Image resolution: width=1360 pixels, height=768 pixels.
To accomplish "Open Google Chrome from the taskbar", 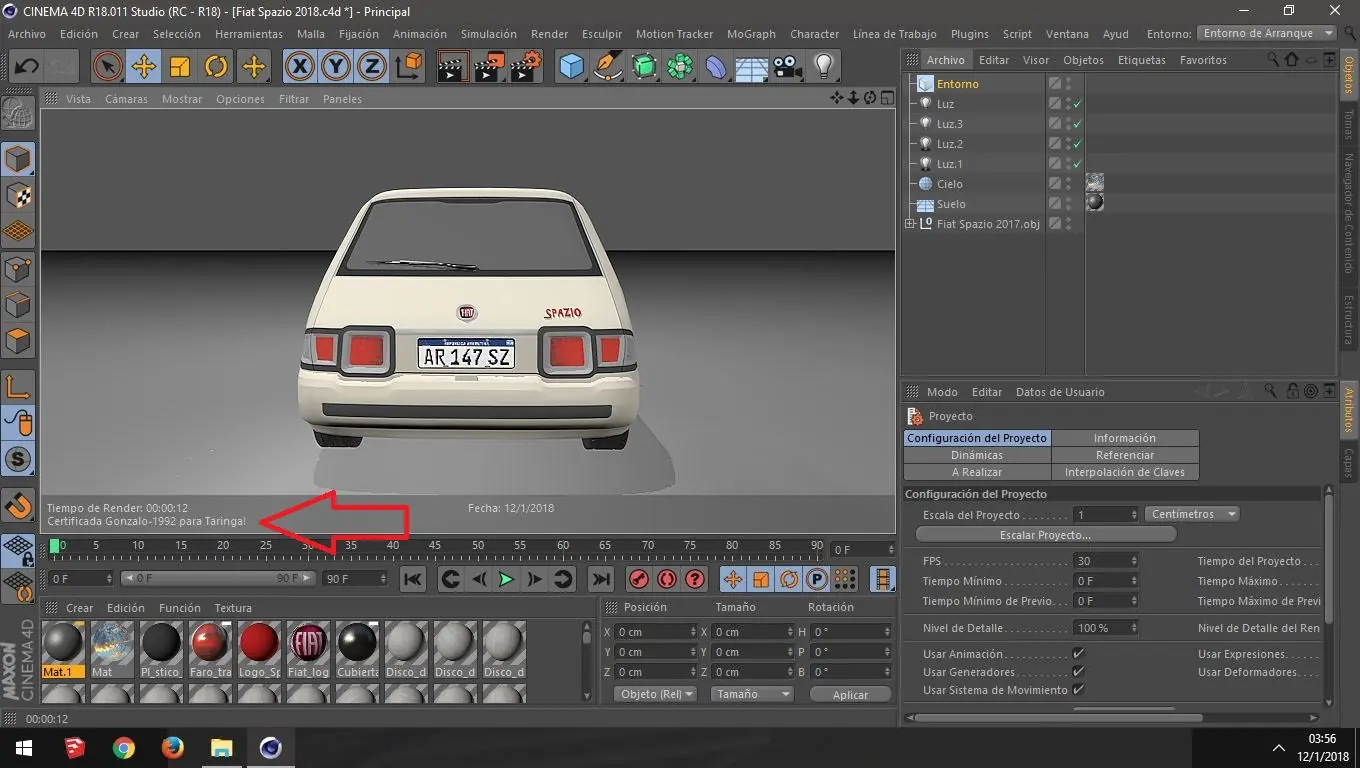I will (x=124, y=748).
